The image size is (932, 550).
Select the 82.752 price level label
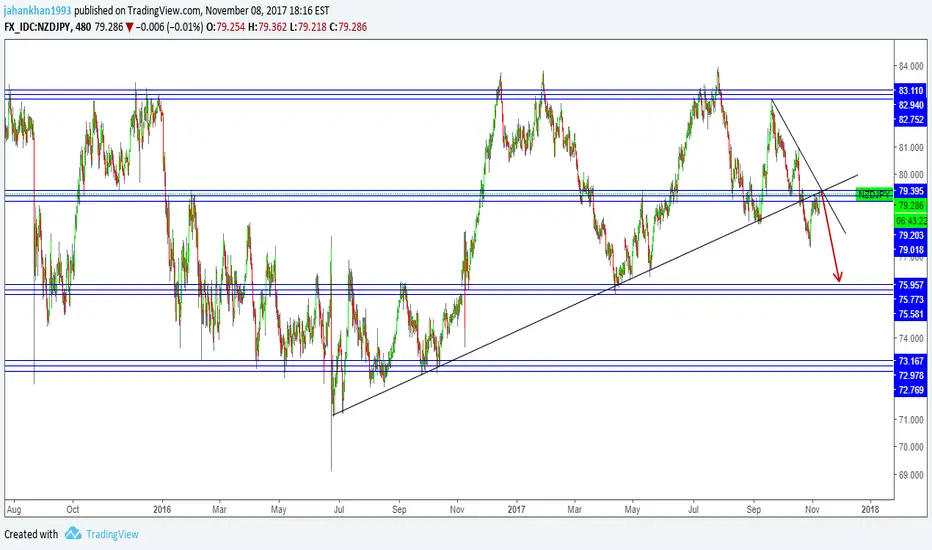911,120
